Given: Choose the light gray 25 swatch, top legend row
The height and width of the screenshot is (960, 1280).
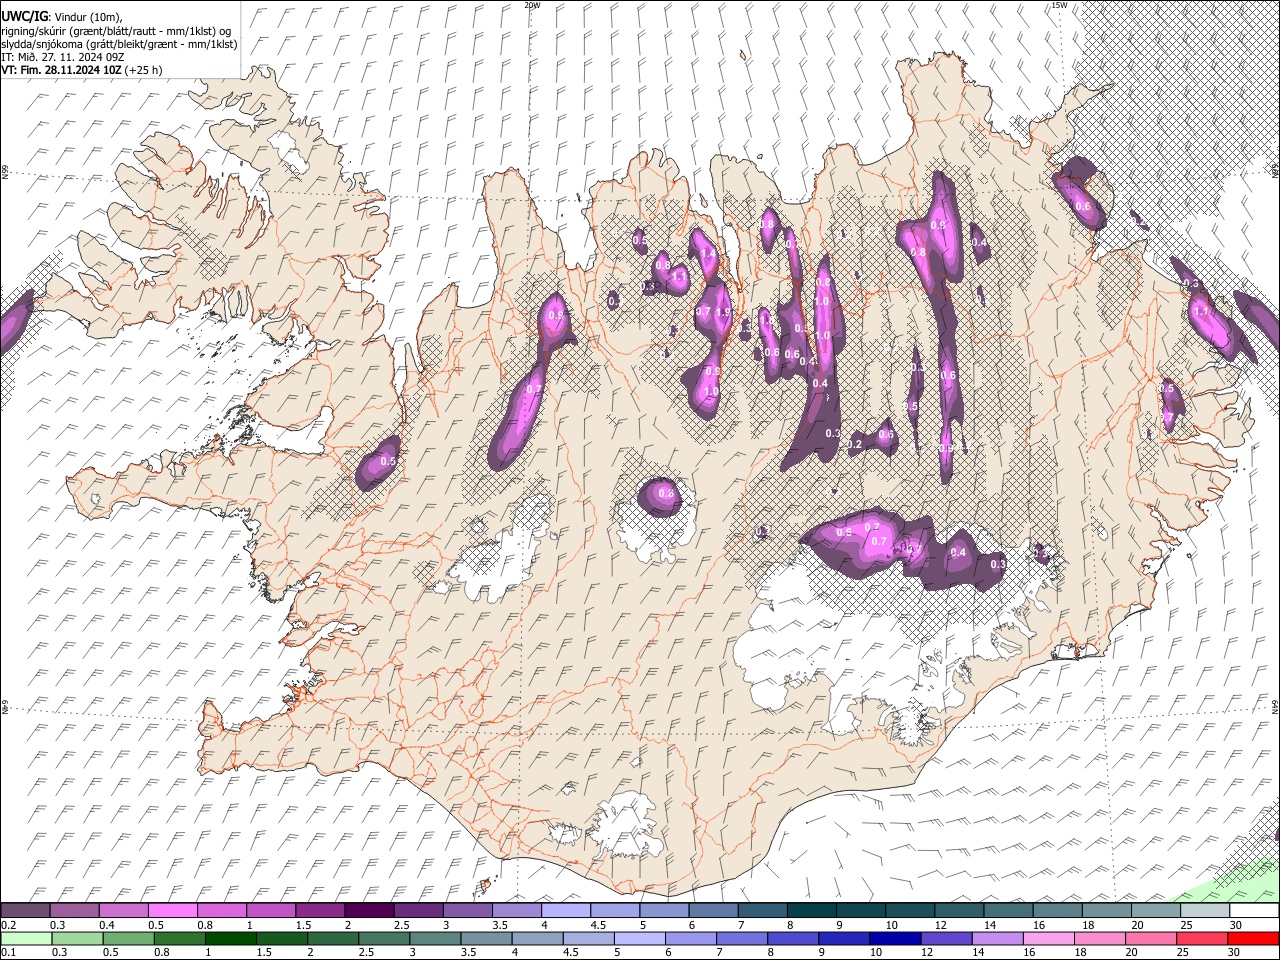Looking at the screenshot, I should [1205, 911].
